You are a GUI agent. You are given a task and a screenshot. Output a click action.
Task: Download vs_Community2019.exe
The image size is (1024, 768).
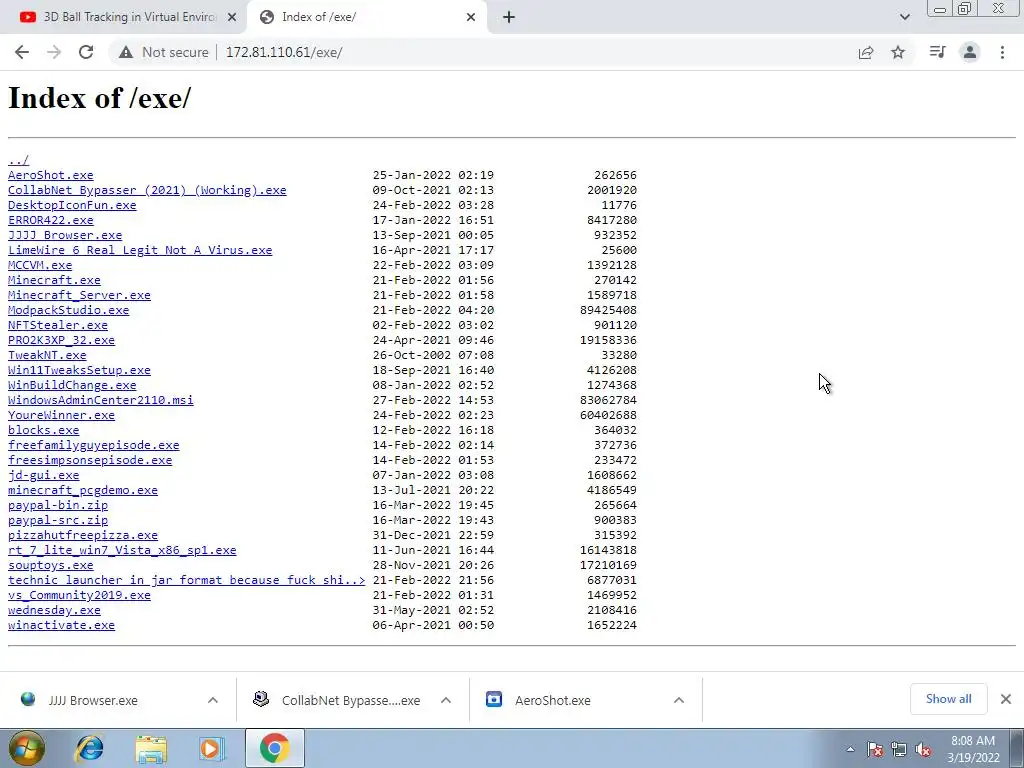point(79,596)
